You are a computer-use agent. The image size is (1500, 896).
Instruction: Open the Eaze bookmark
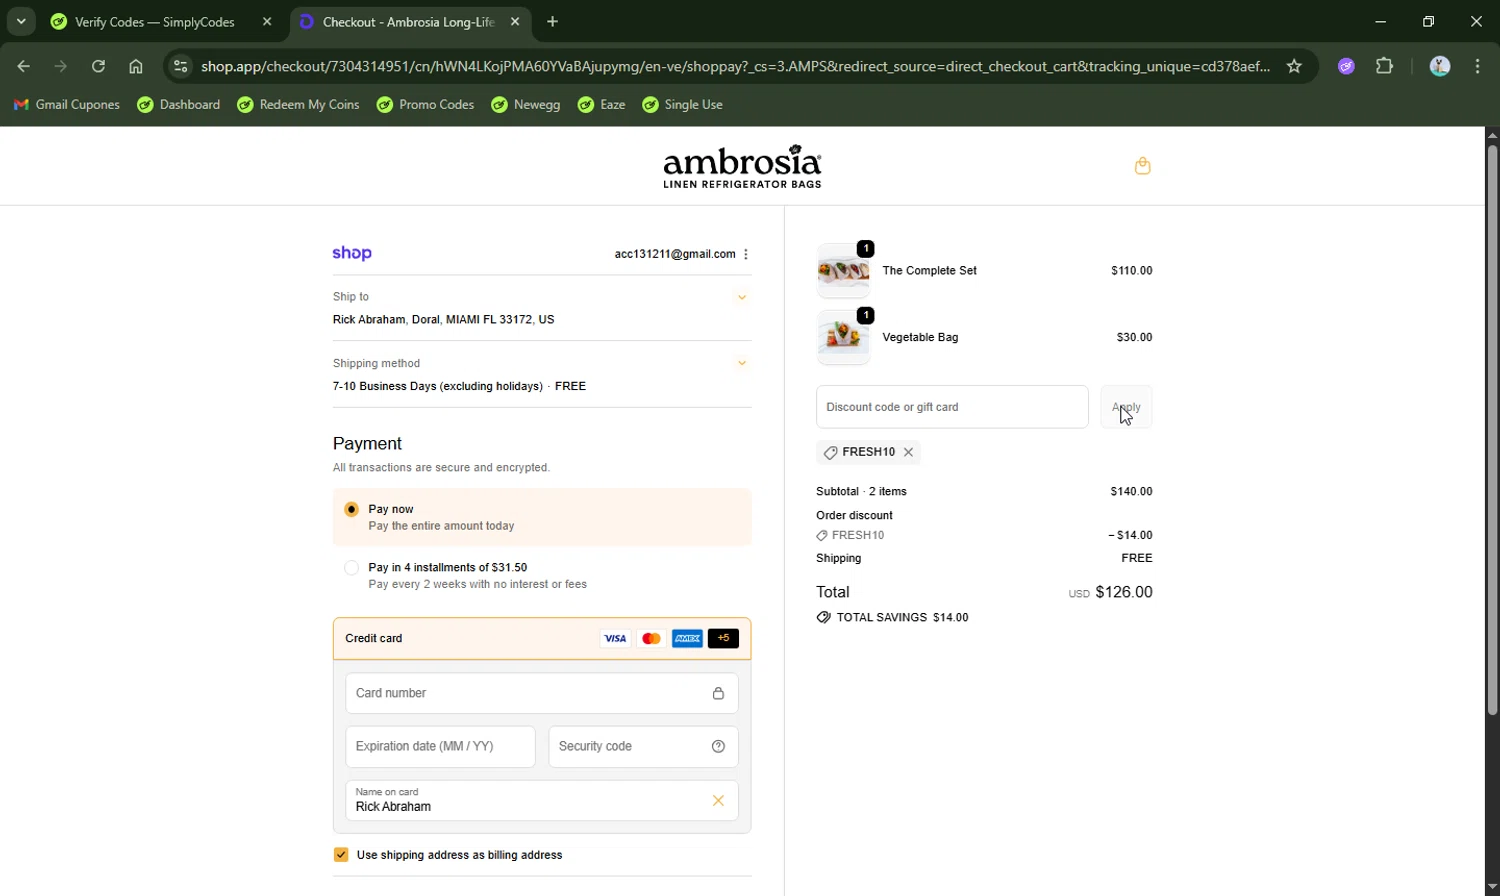coord(602,104)
